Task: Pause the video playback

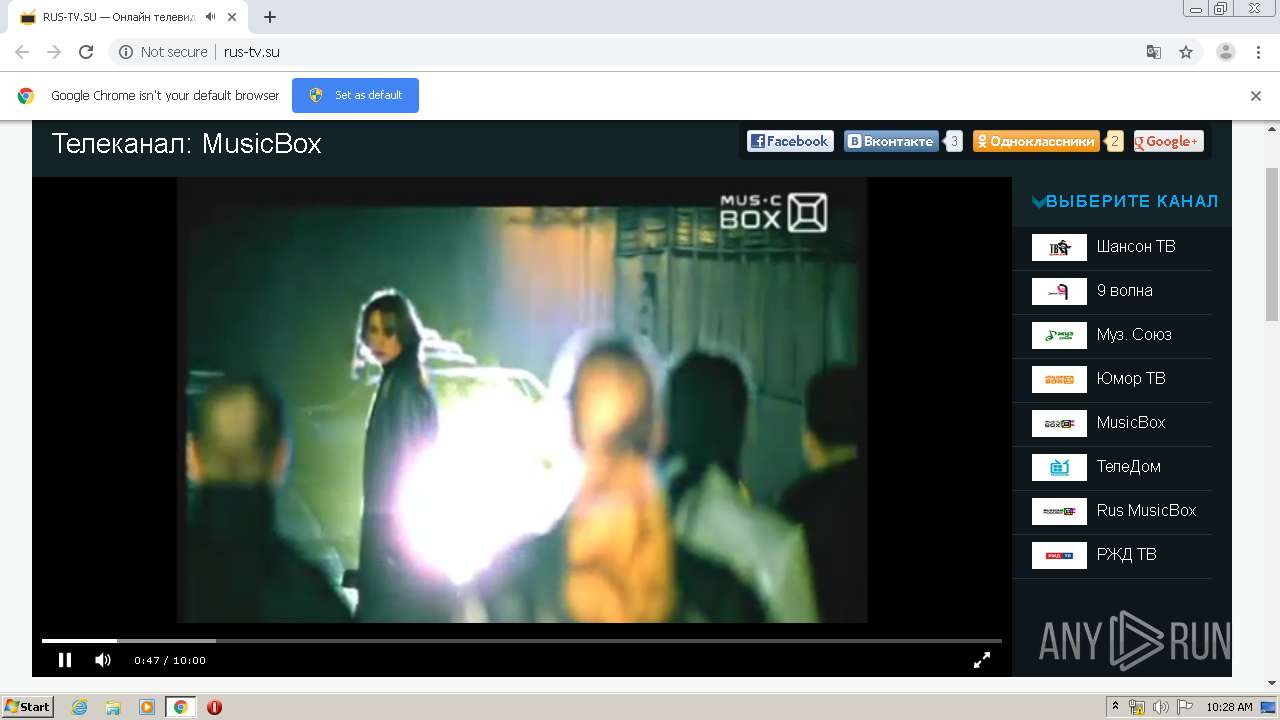Action: click(x=65, y=660)
